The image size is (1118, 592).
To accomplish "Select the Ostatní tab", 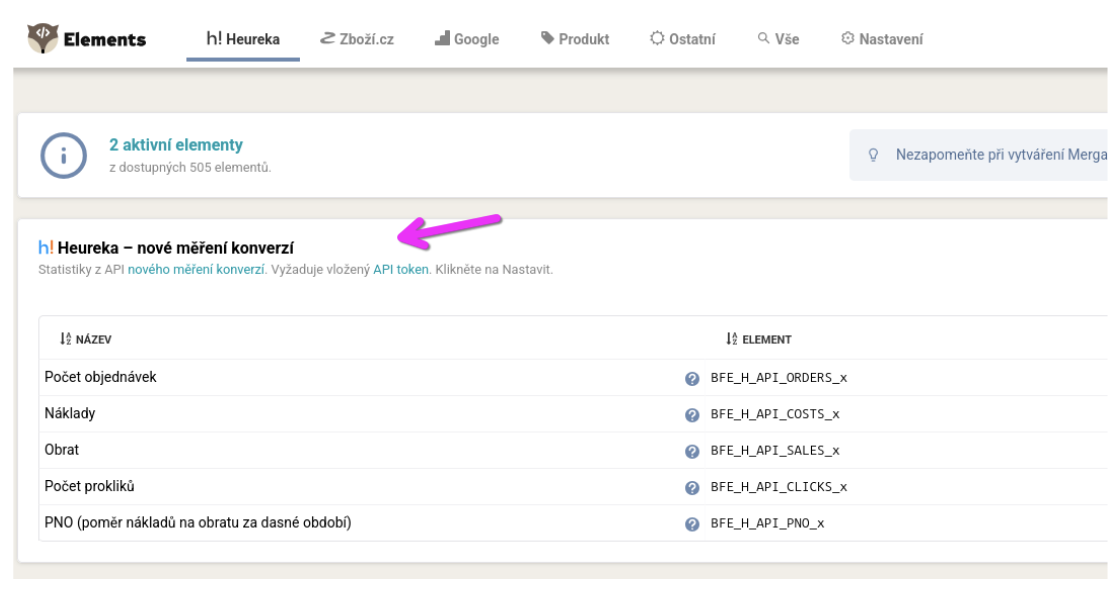I will (682, 40).
